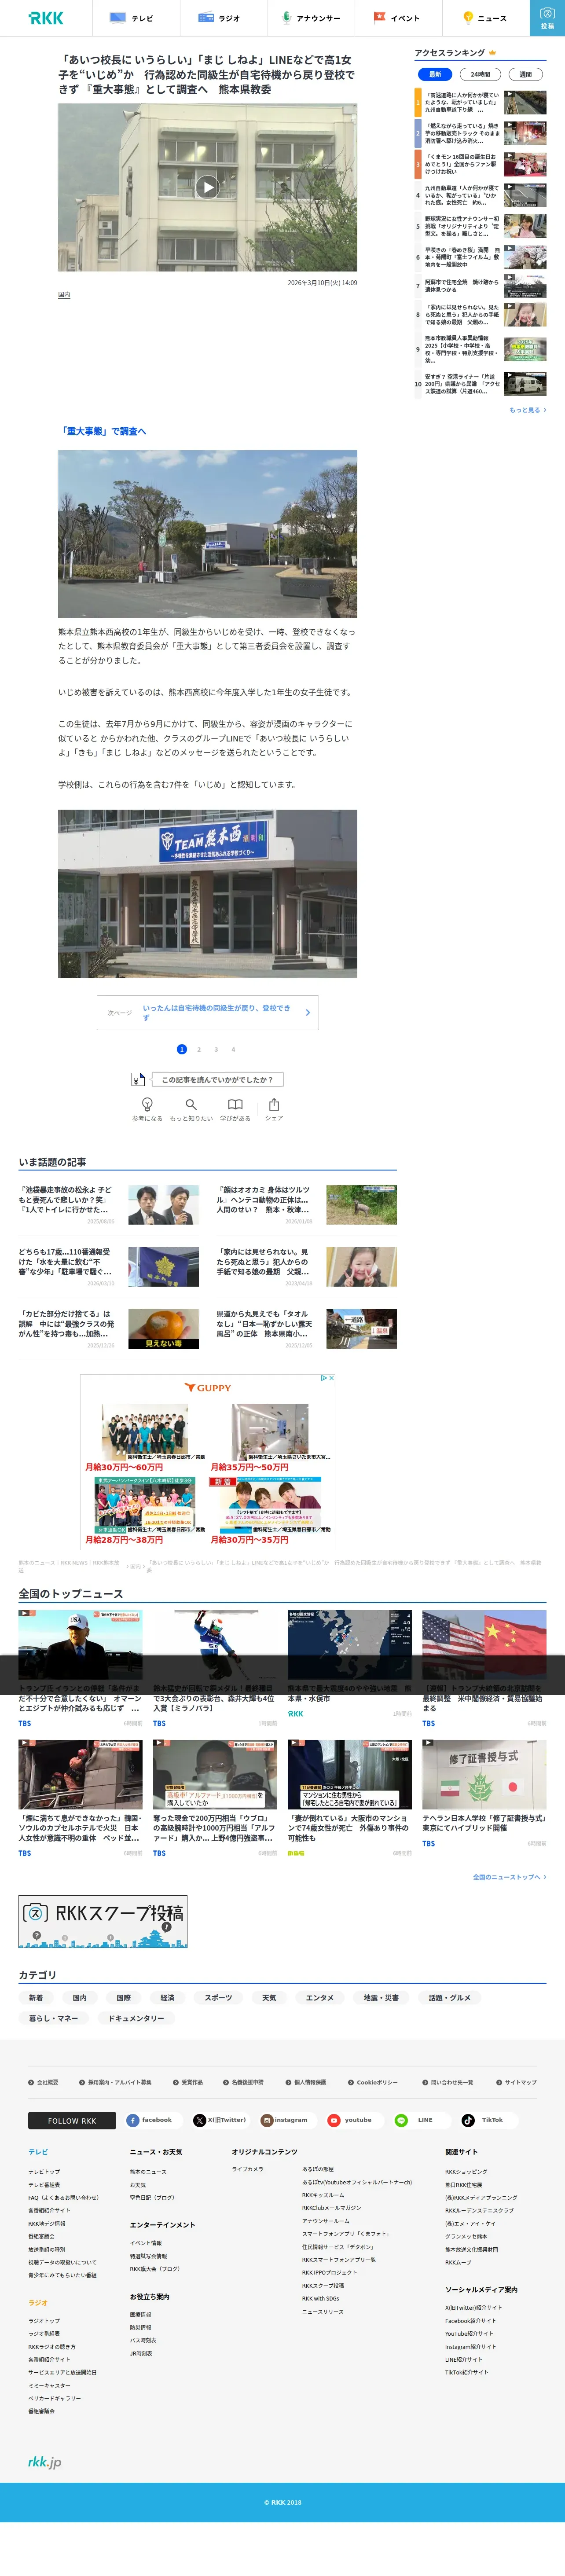This screenshot has height=2576, width=565.
Task: Open the ニュース menu in header
Action: pos(485,18)
